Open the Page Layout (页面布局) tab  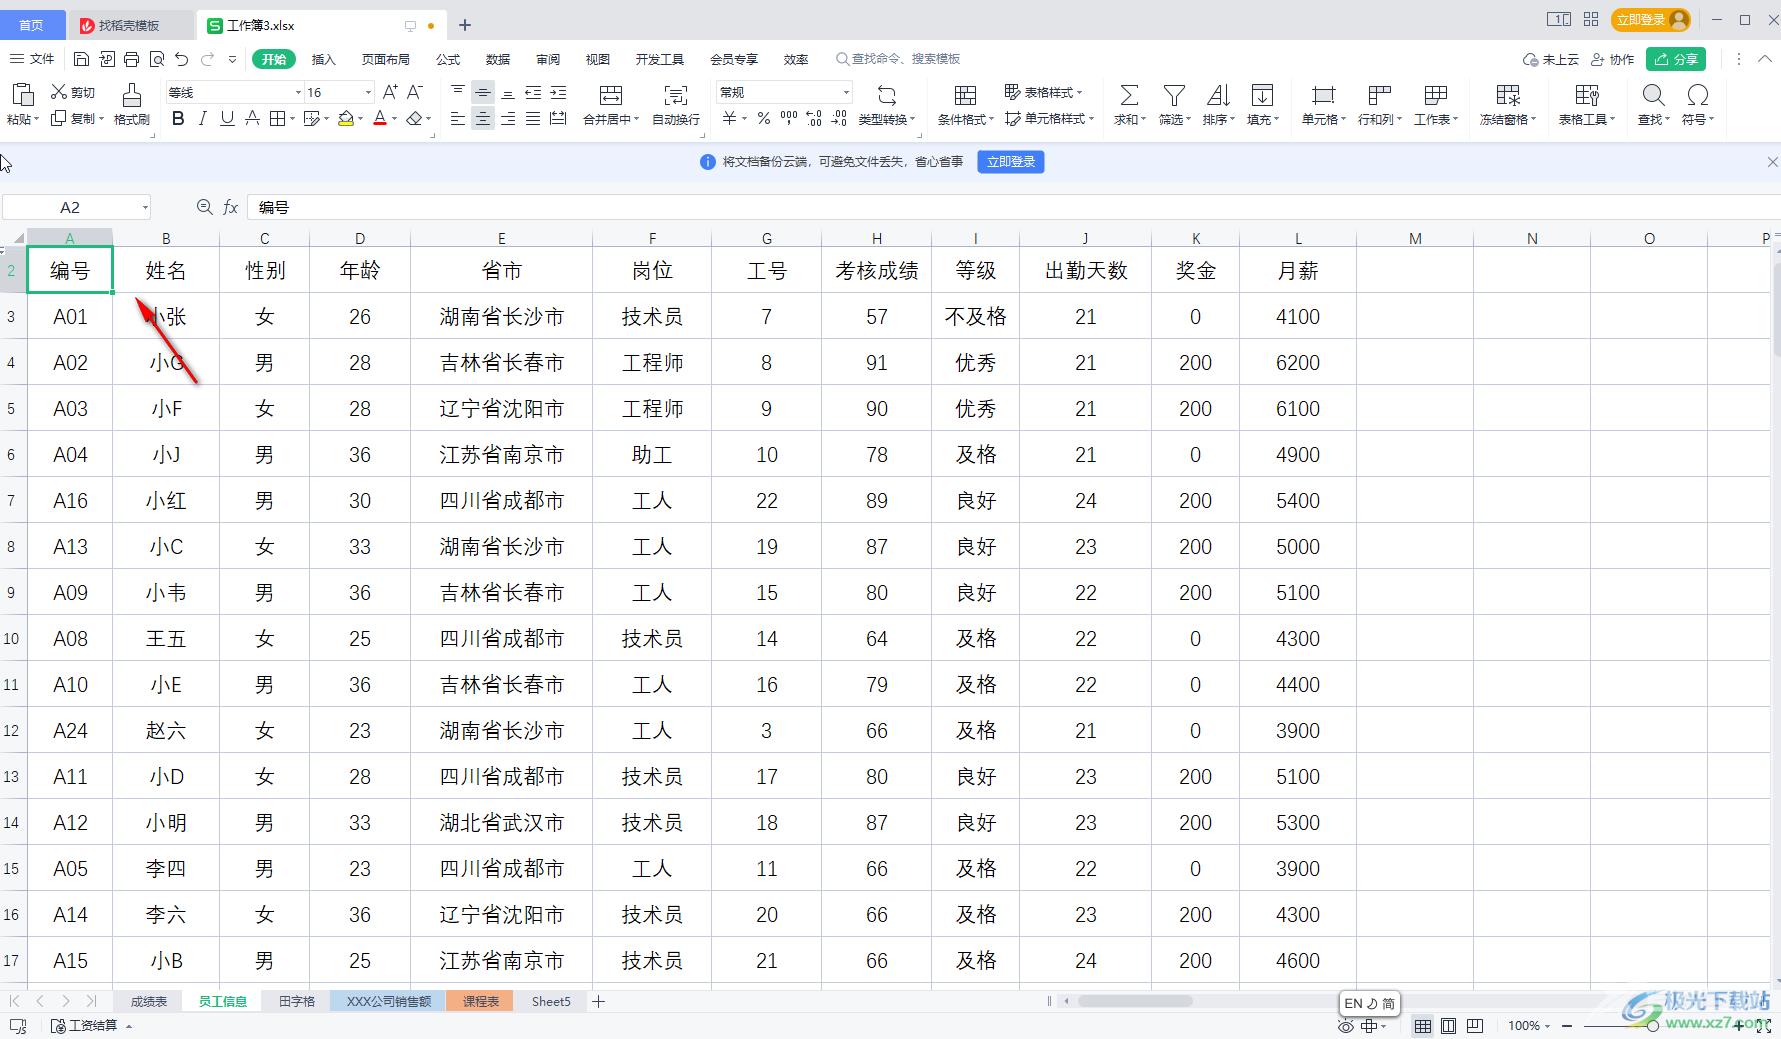coord(386,59)
